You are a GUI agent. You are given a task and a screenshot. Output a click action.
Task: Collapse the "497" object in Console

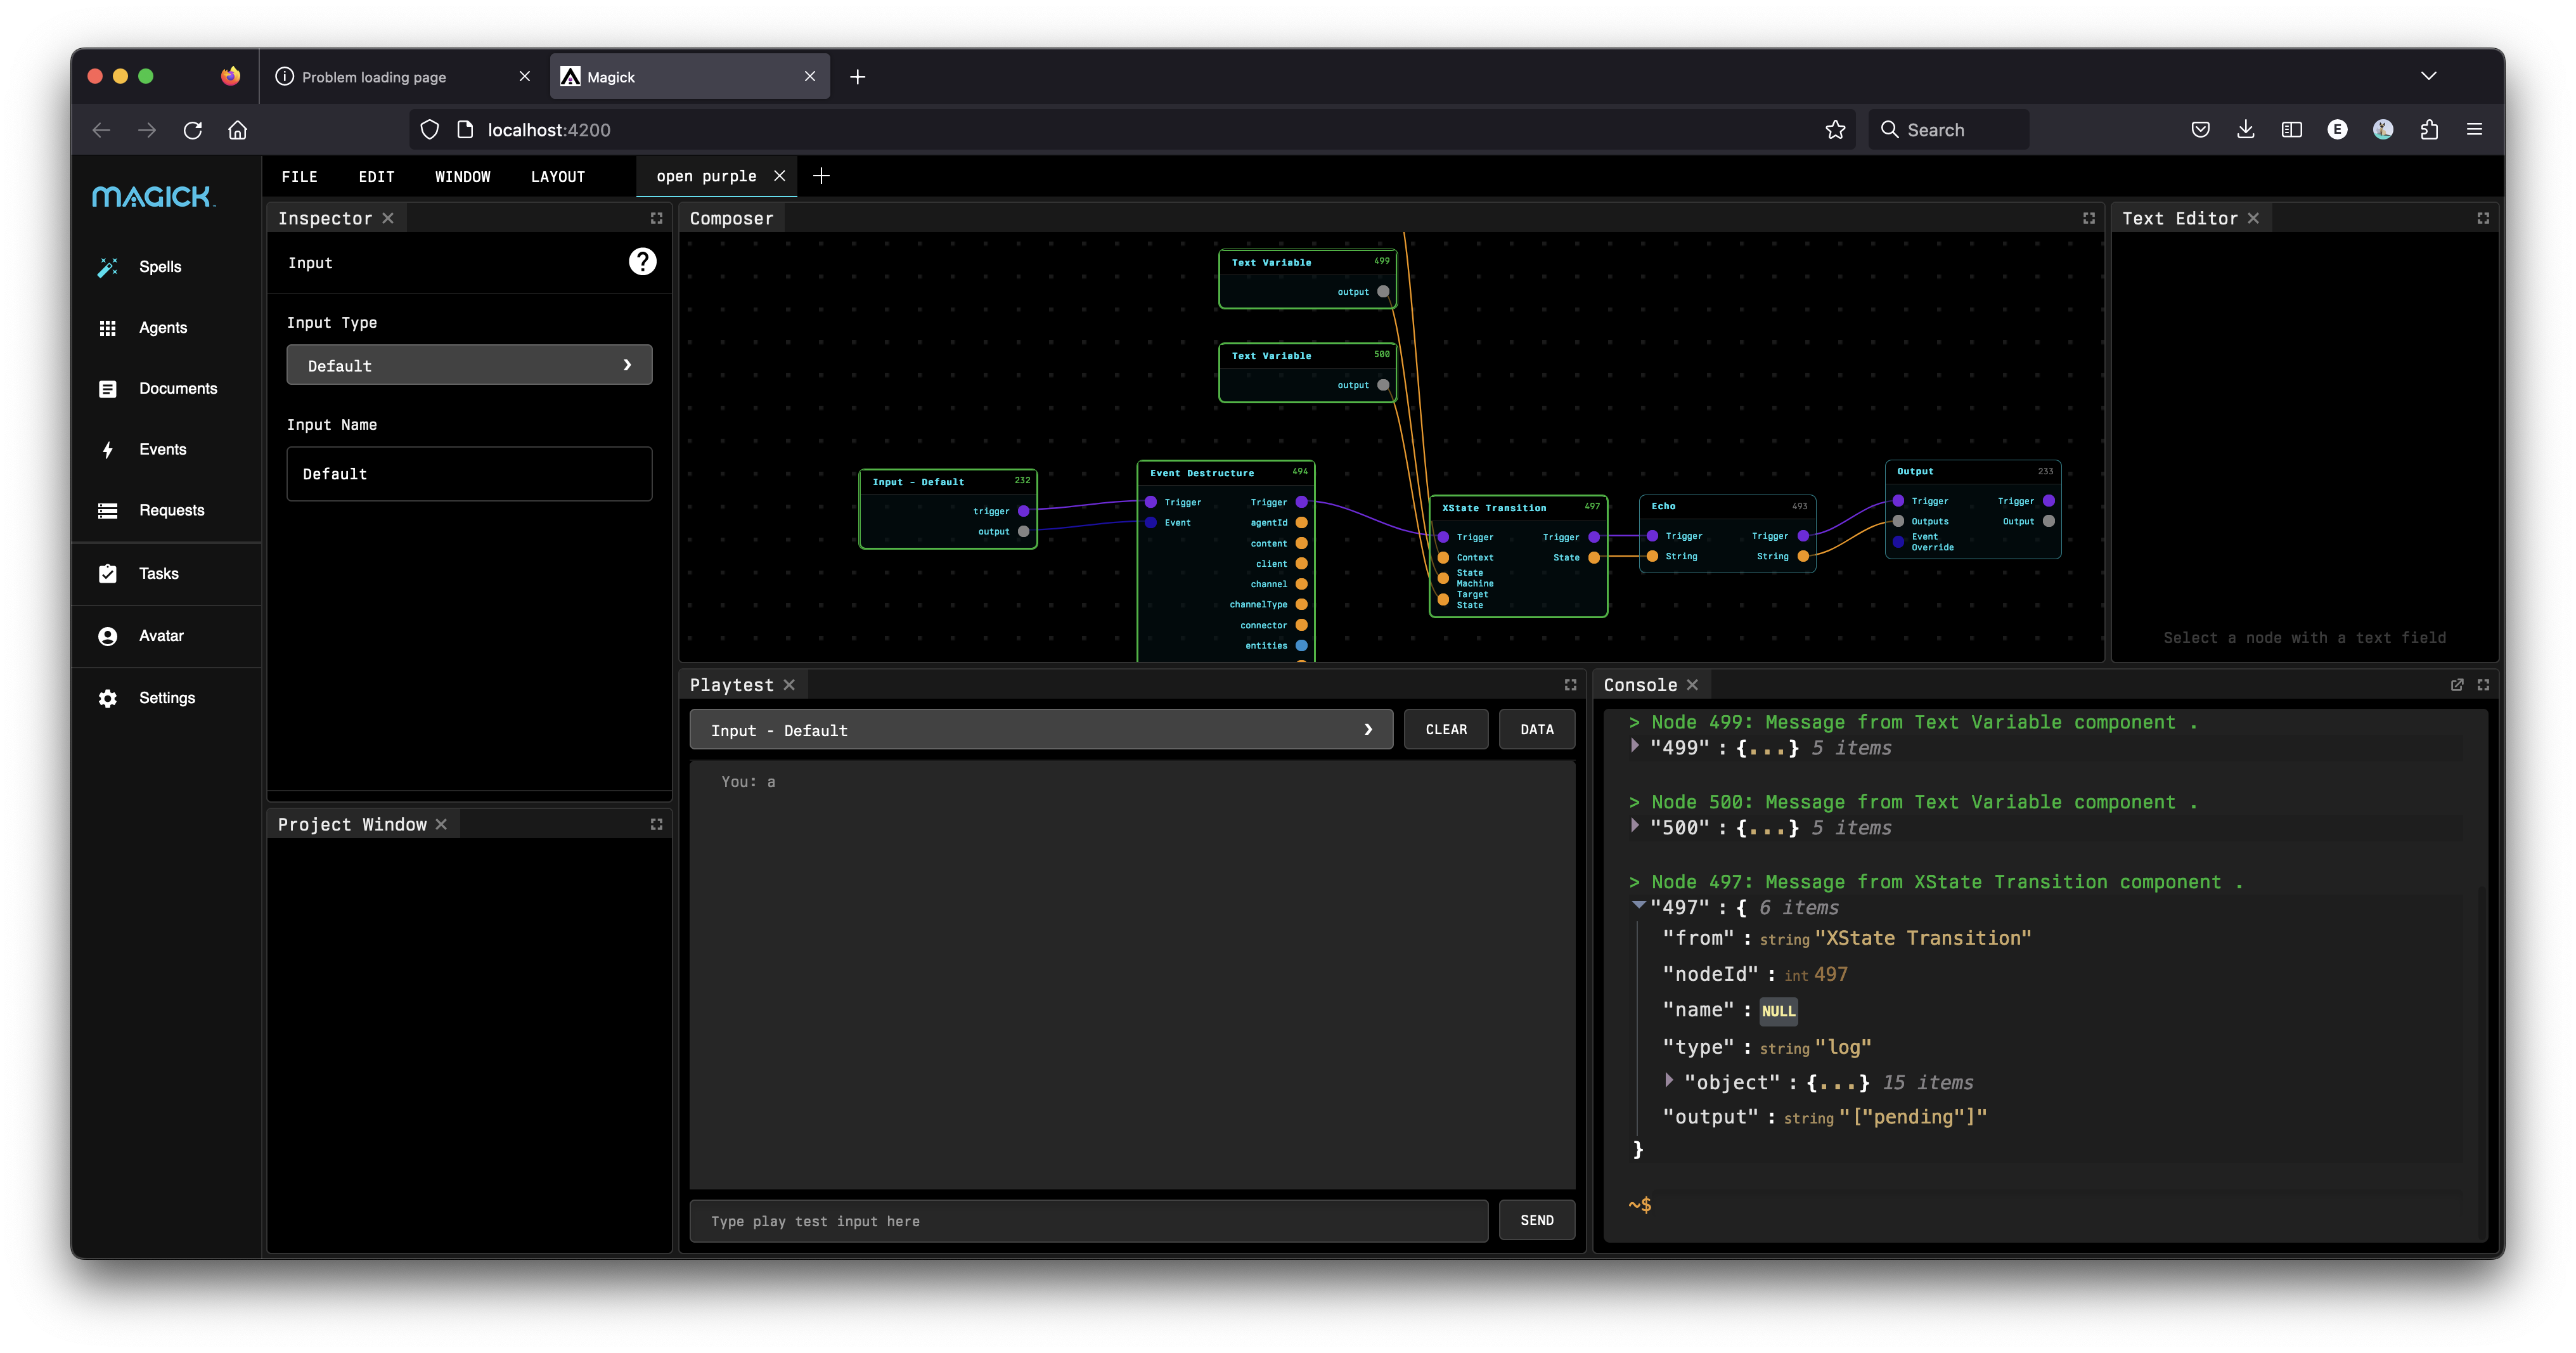1638,905
